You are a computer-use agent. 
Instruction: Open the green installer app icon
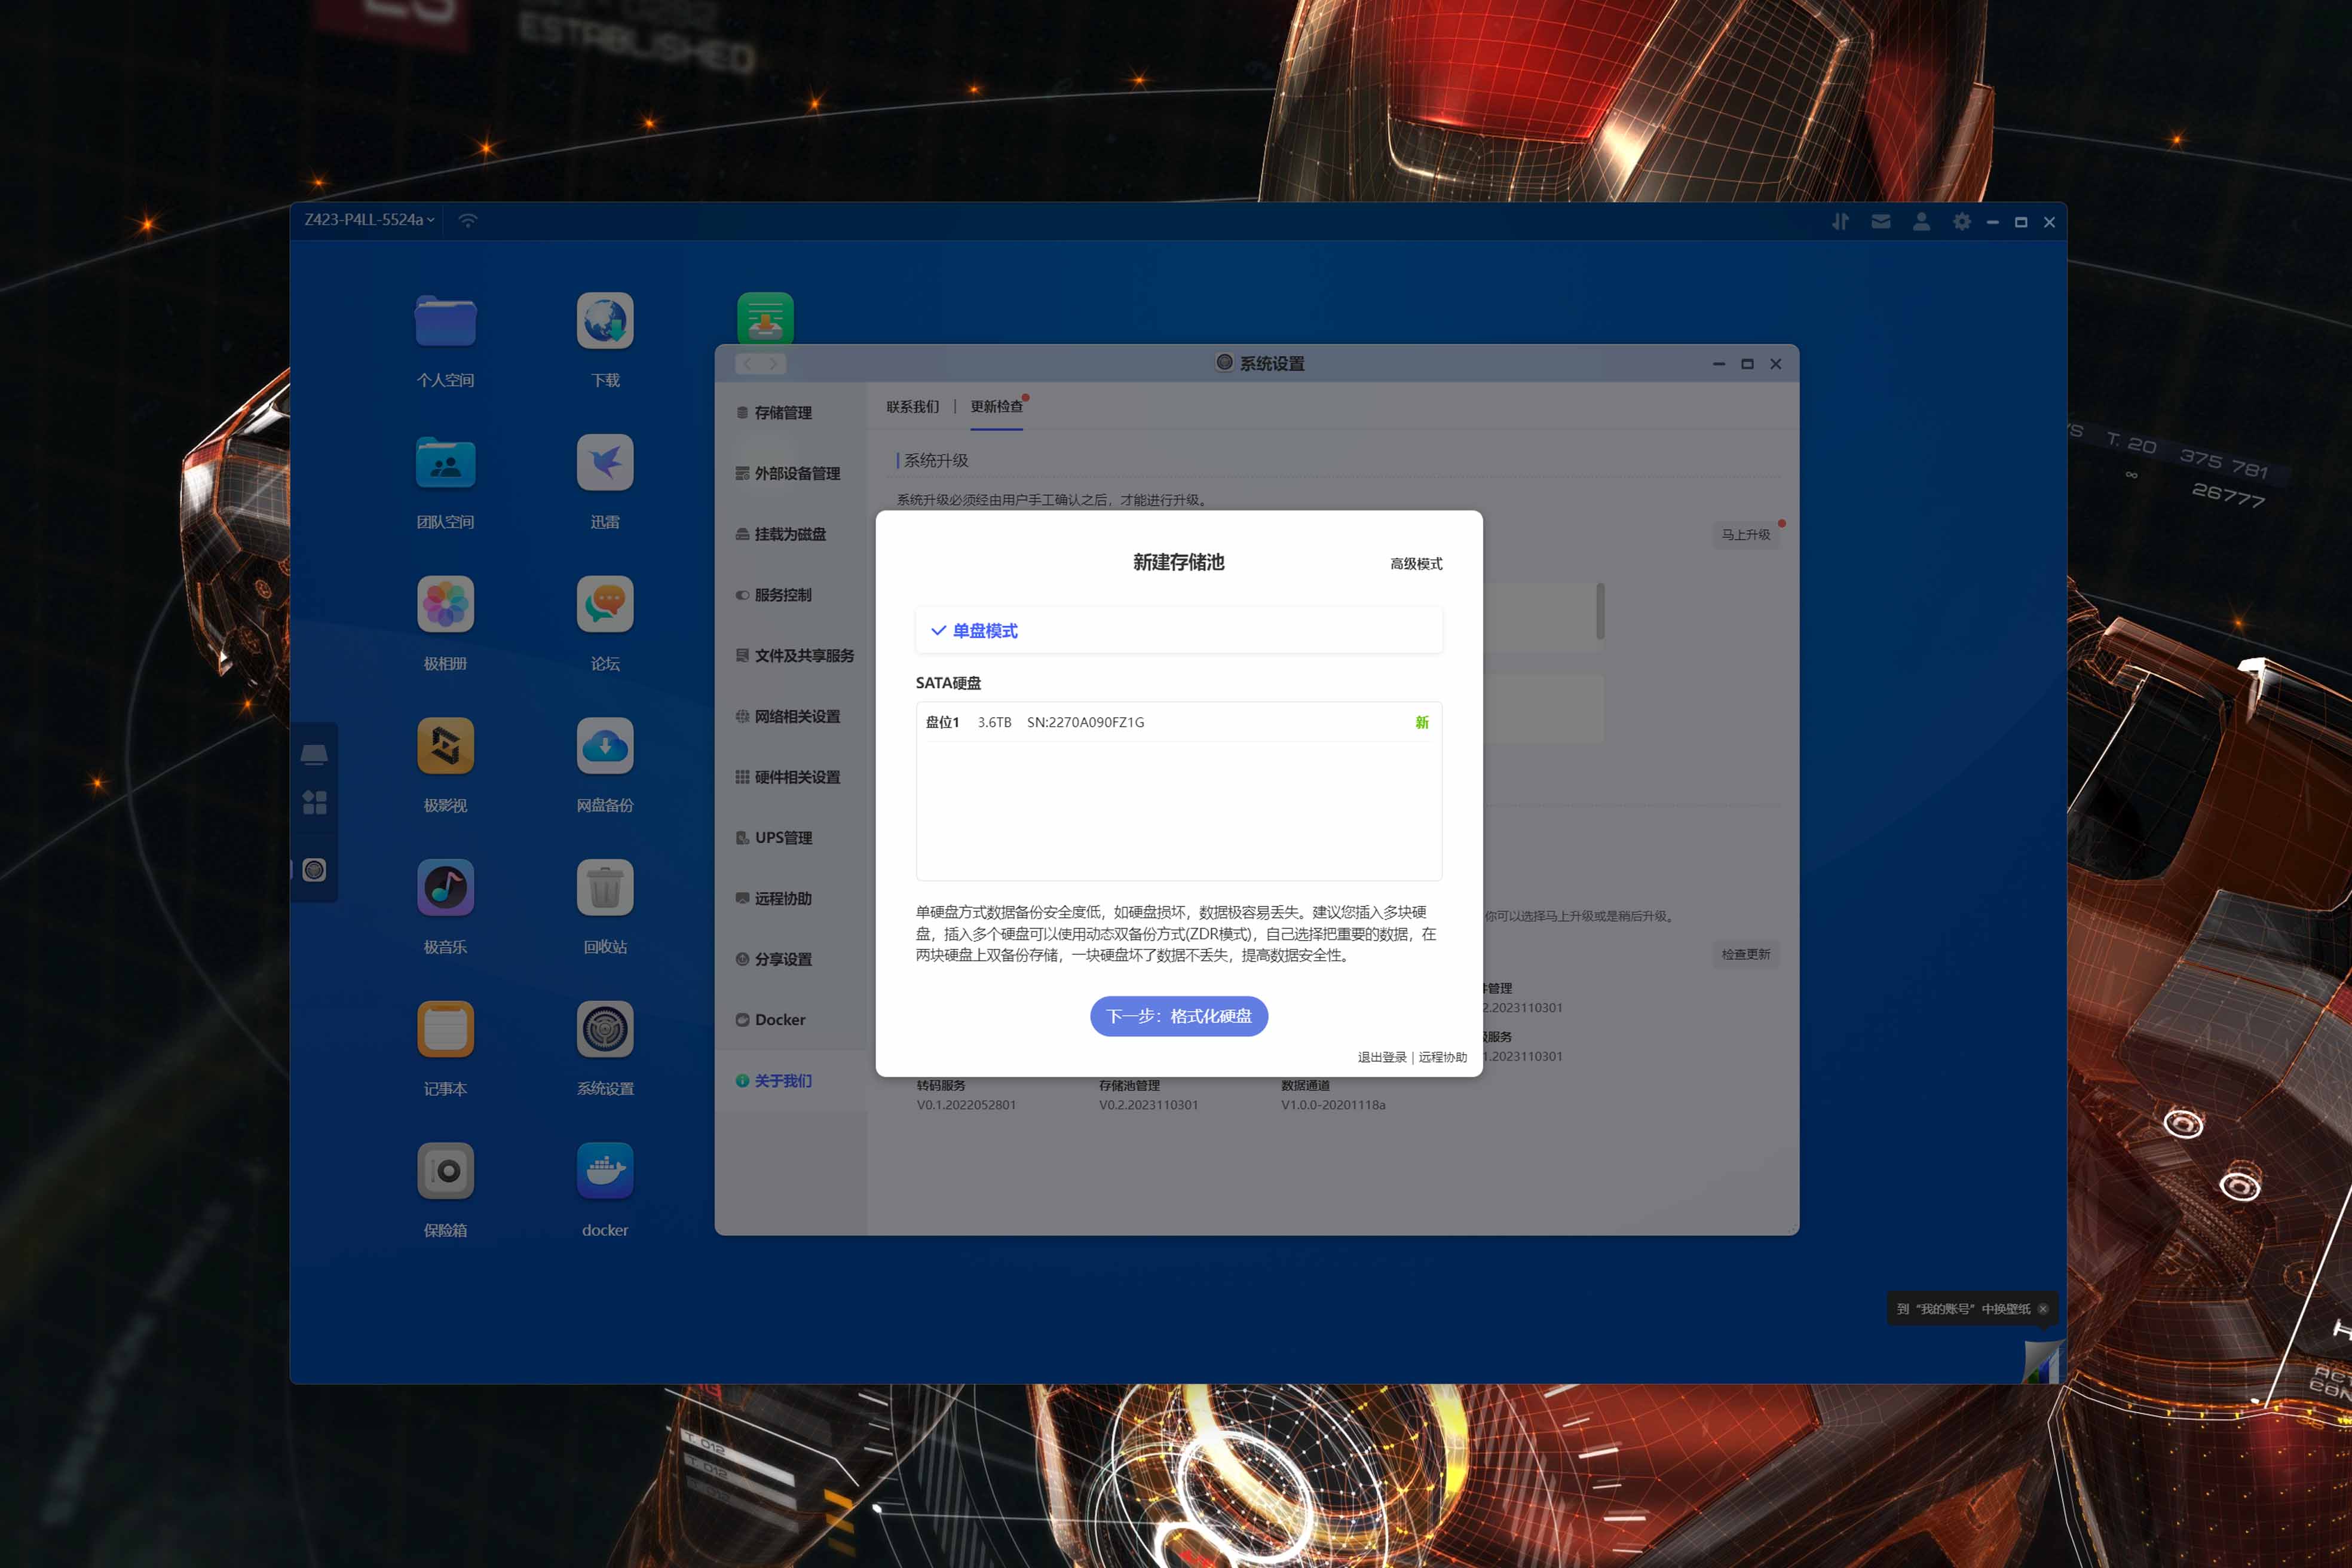(765, 318)
